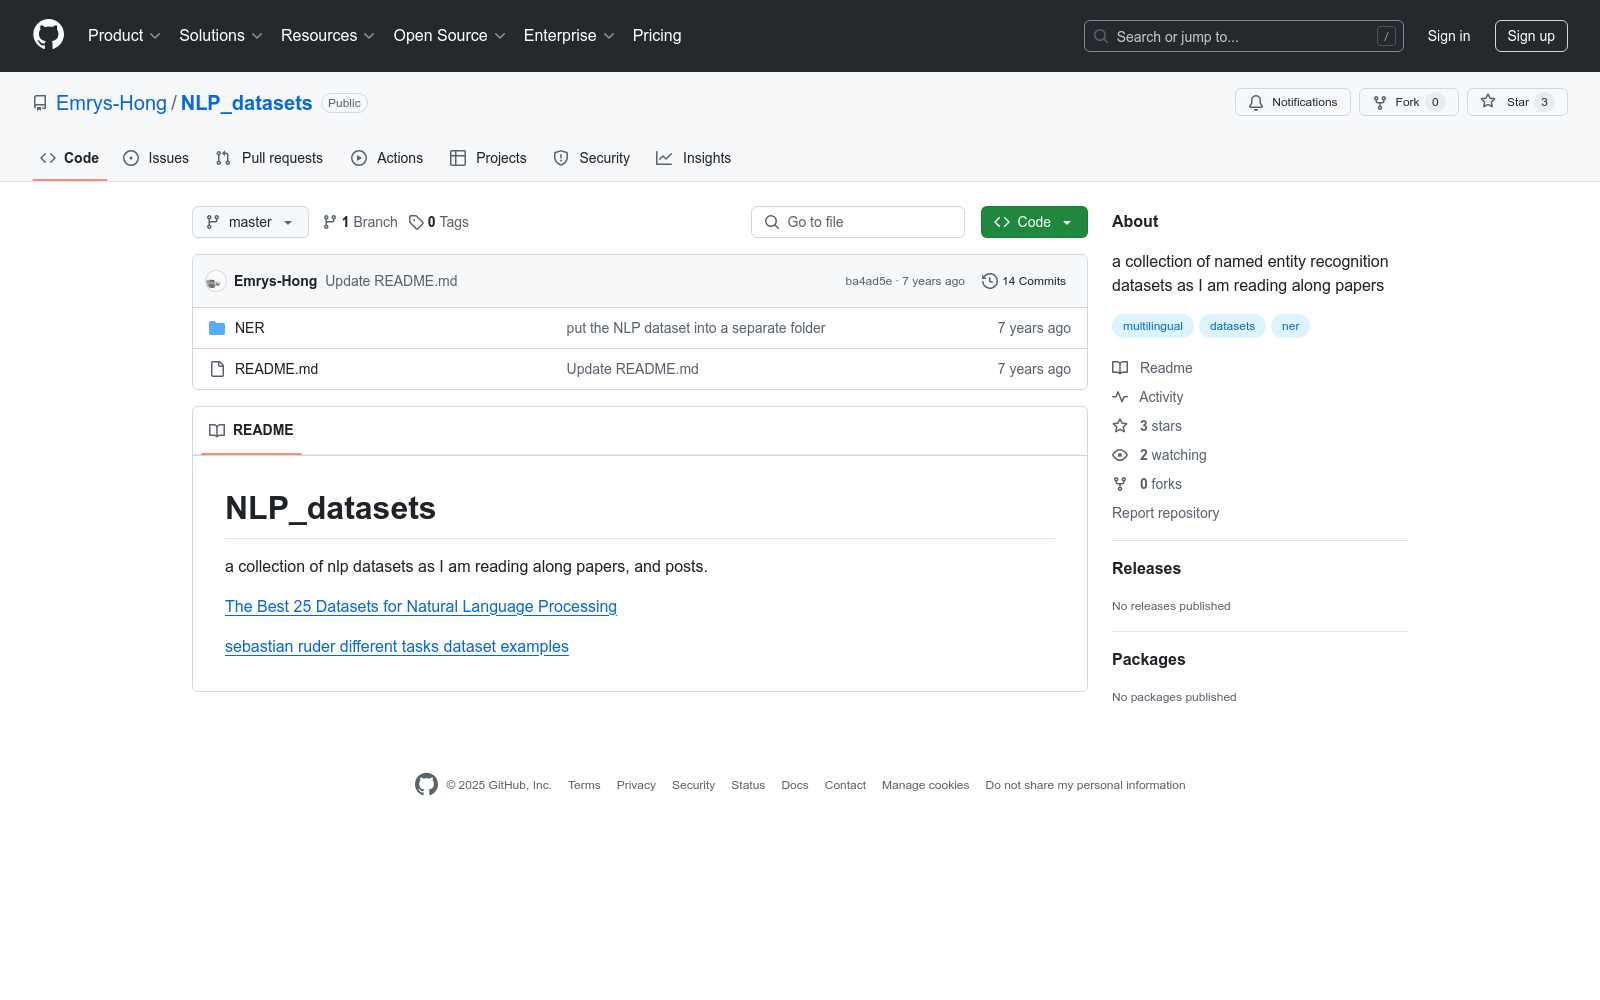This screenshot has width=1600, height=1000.
Task: Click Manage cookies in footer
Action: click(926, 785)
